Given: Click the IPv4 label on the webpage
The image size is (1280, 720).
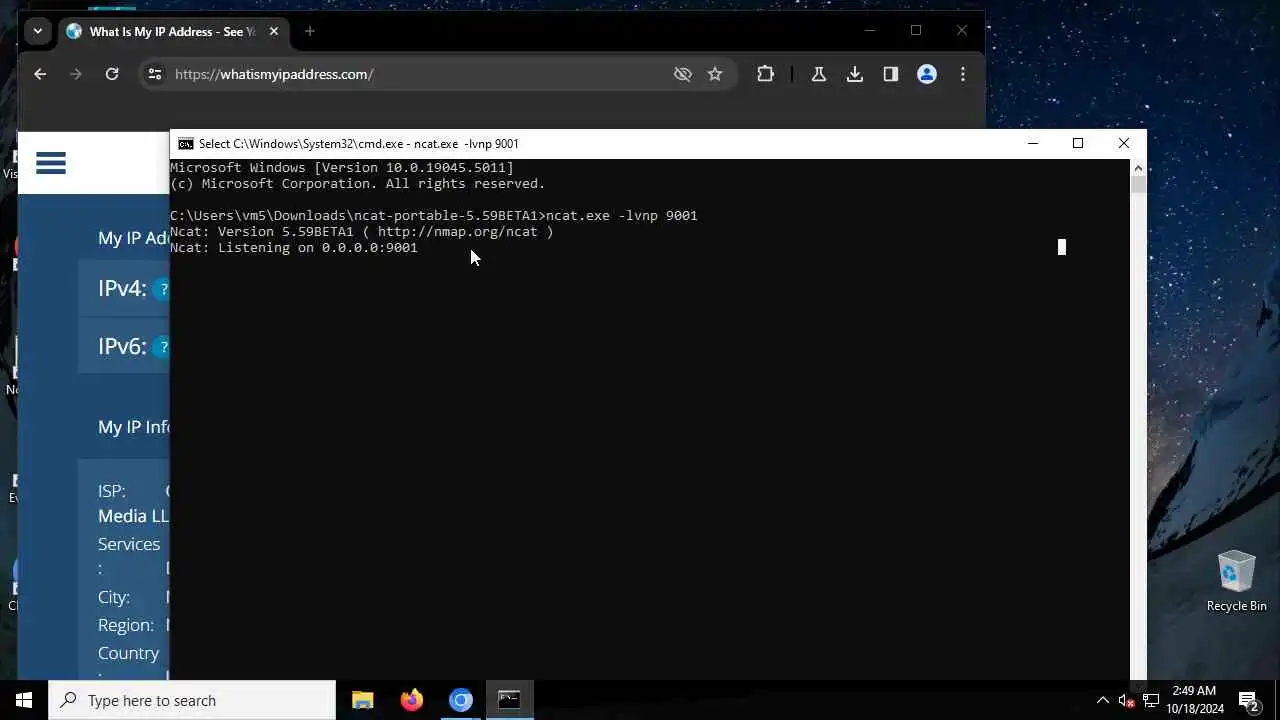Looking at the screenshot, I should [x=122, y=289].
